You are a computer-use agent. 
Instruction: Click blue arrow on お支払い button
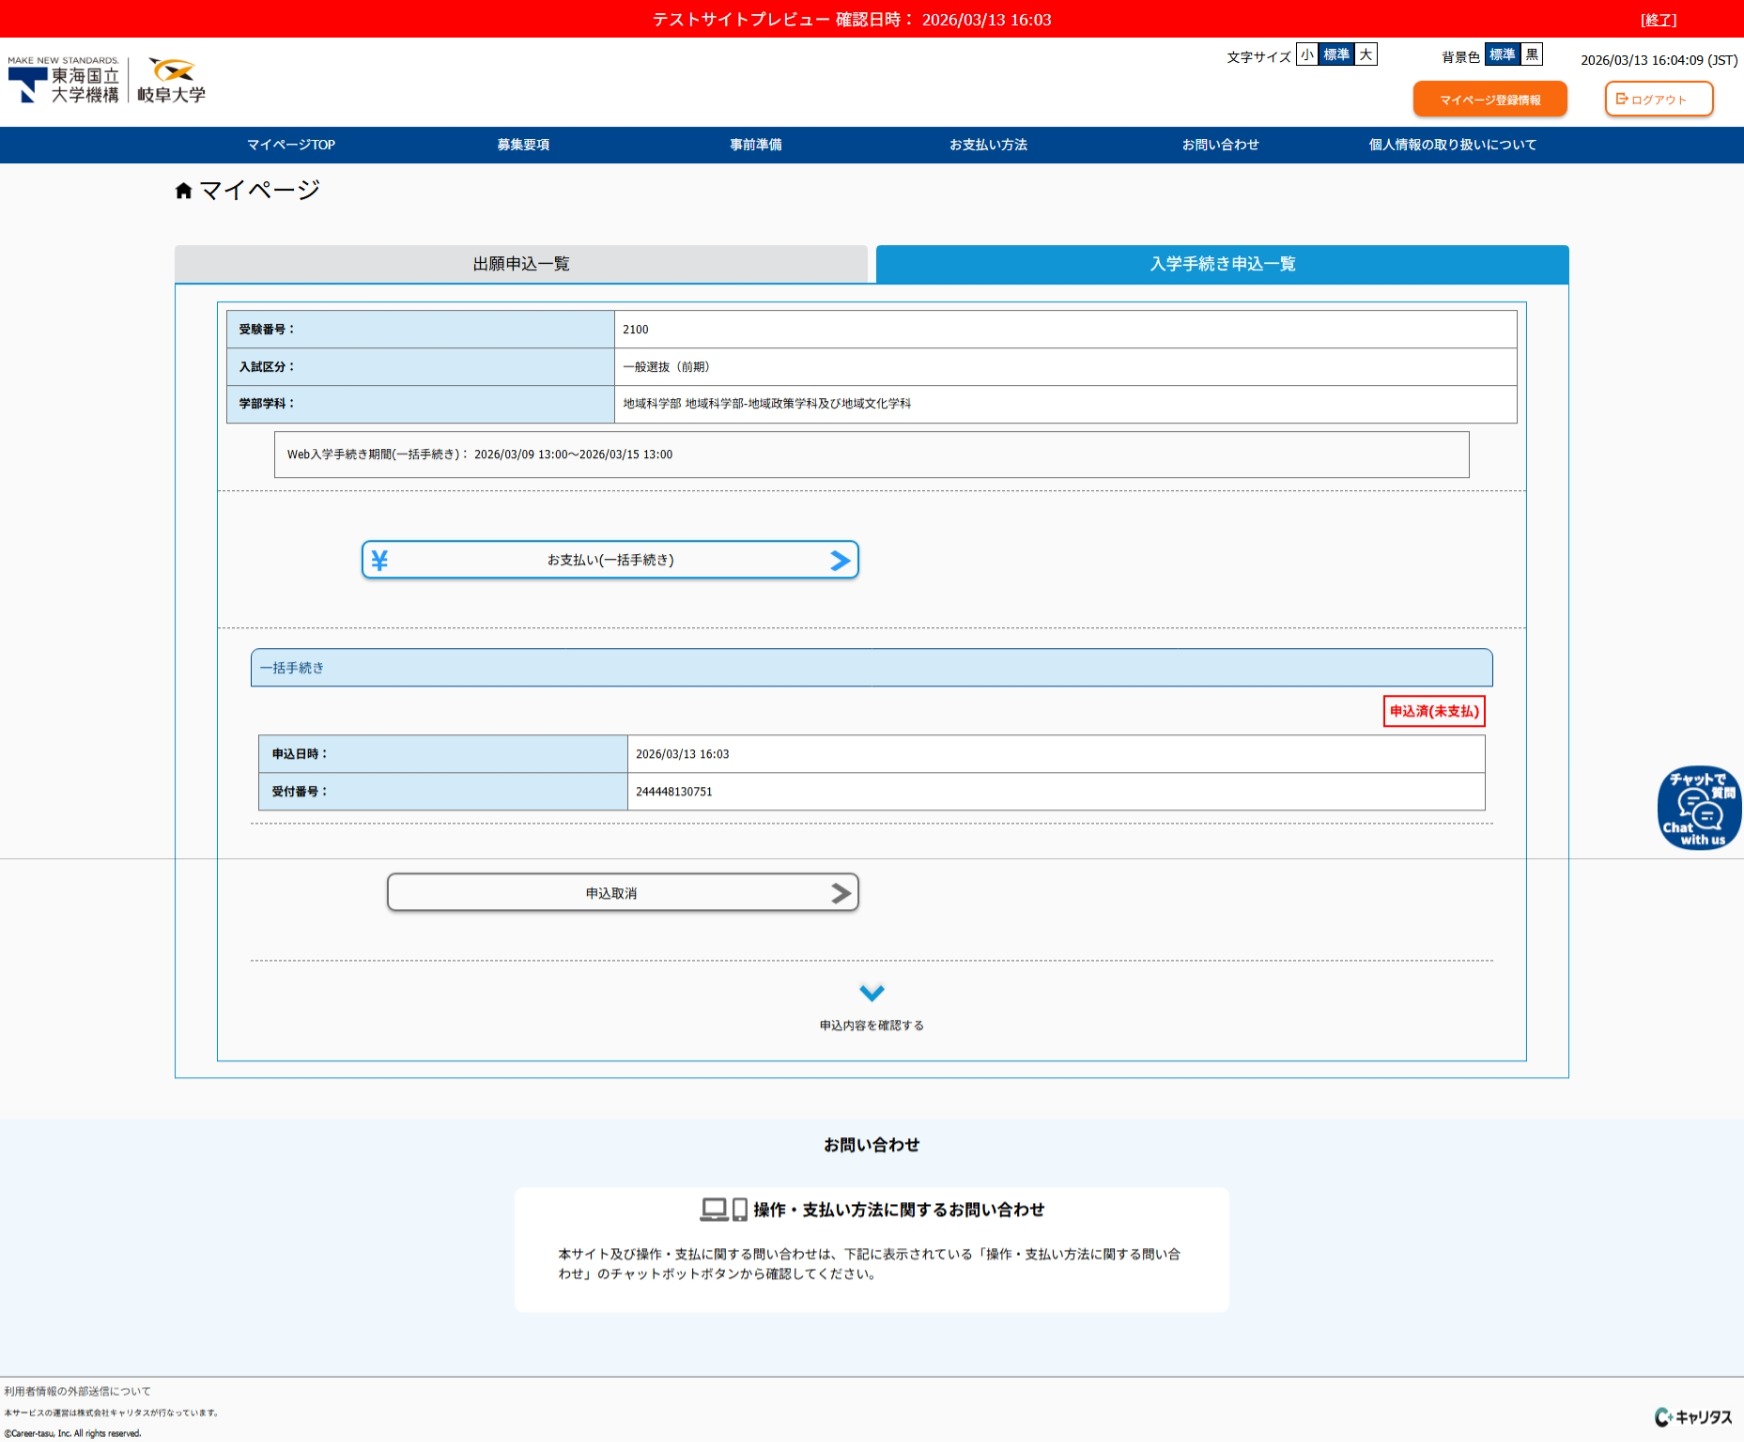840,560
